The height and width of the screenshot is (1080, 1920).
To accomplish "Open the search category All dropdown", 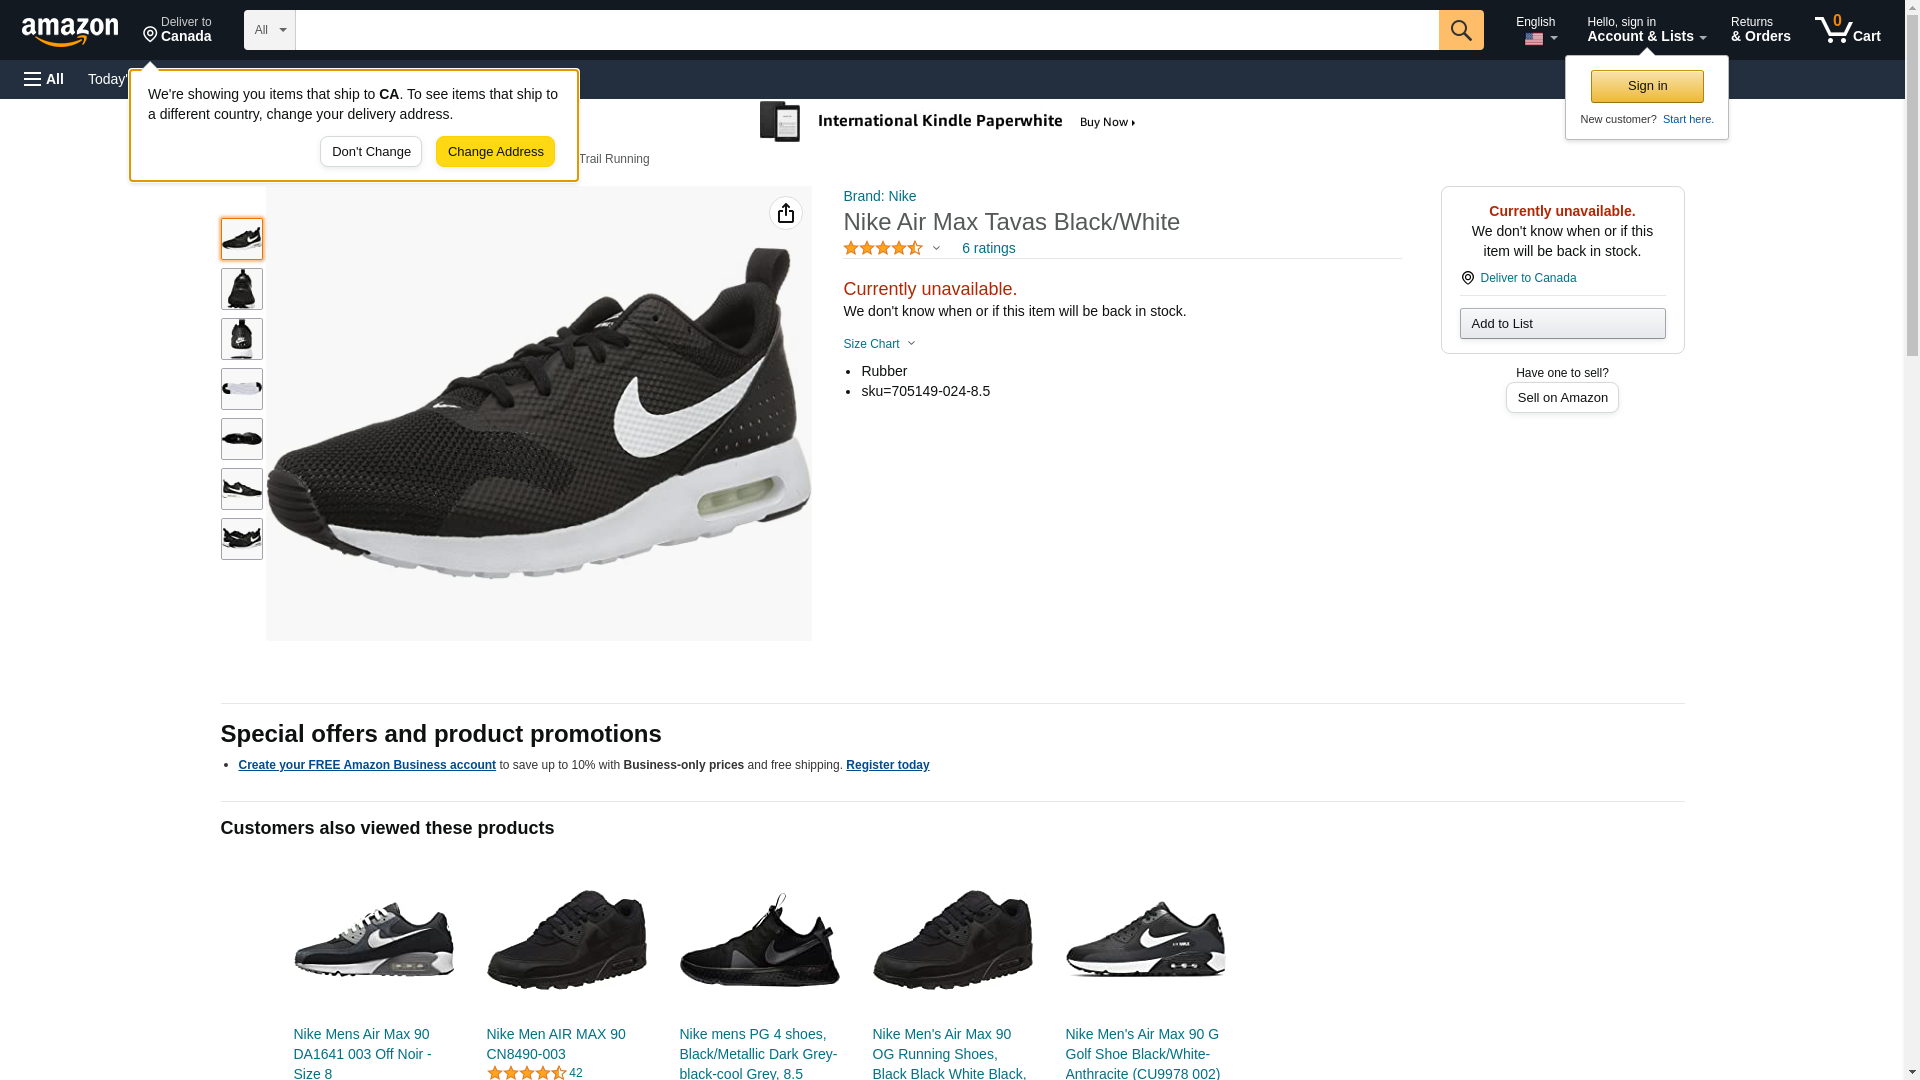I will click(x=269, y=30).
